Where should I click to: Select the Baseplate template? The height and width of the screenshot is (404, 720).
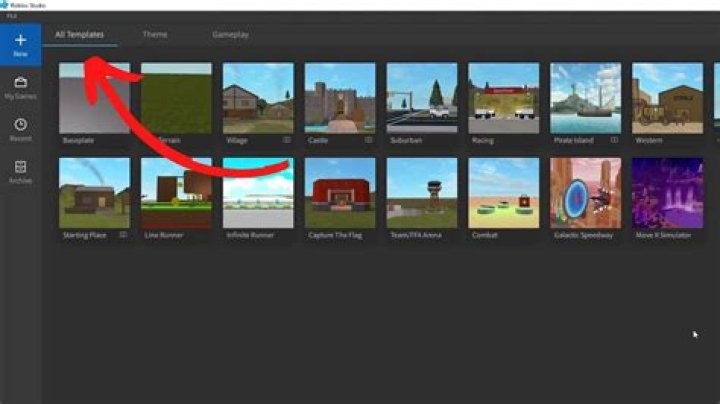[x=93, y=98]
